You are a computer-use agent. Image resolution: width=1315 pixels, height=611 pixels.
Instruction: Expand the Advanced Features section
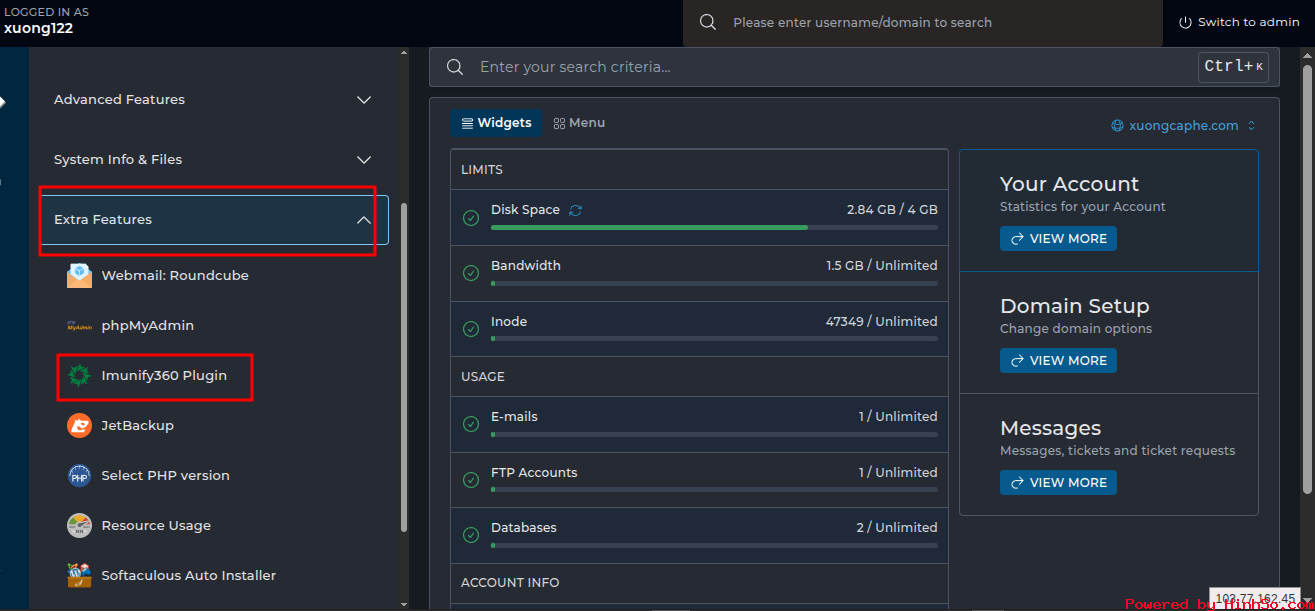(364, 100)
